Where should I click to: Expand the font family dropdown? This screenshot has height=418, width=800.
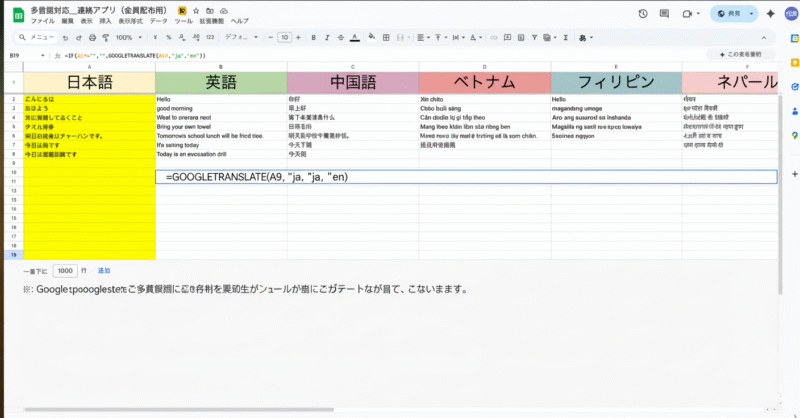click(x=240, y=37)
